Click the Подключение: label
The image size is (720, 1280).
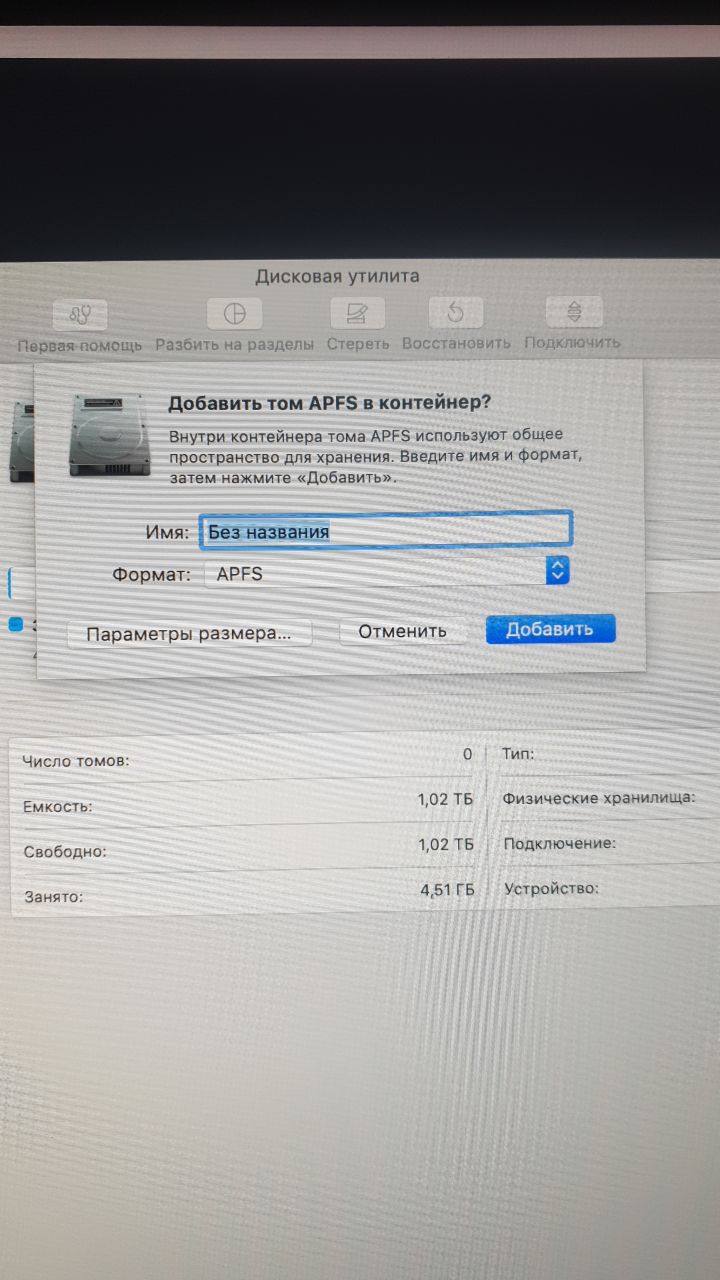(x=559, y=843)
